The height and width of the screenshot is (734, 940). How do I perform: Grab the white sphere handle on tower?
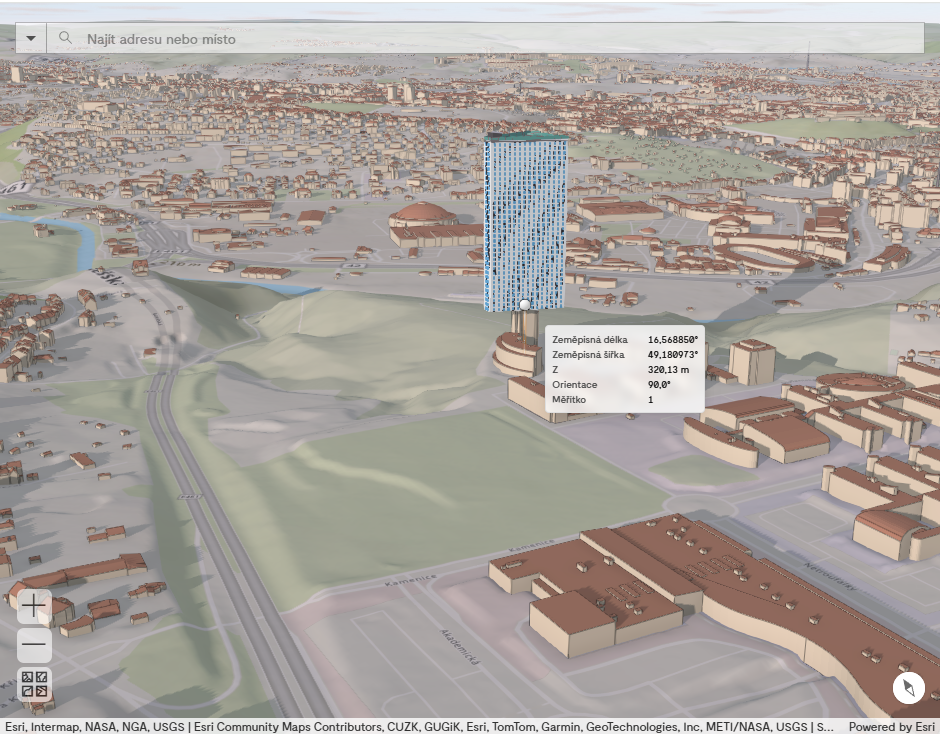click(x=524, y=304)
